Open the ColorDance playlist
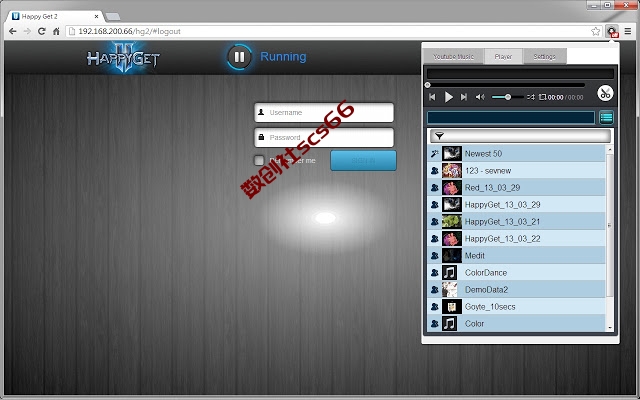Viewport: 640px width, 400px height. point(516,273)
